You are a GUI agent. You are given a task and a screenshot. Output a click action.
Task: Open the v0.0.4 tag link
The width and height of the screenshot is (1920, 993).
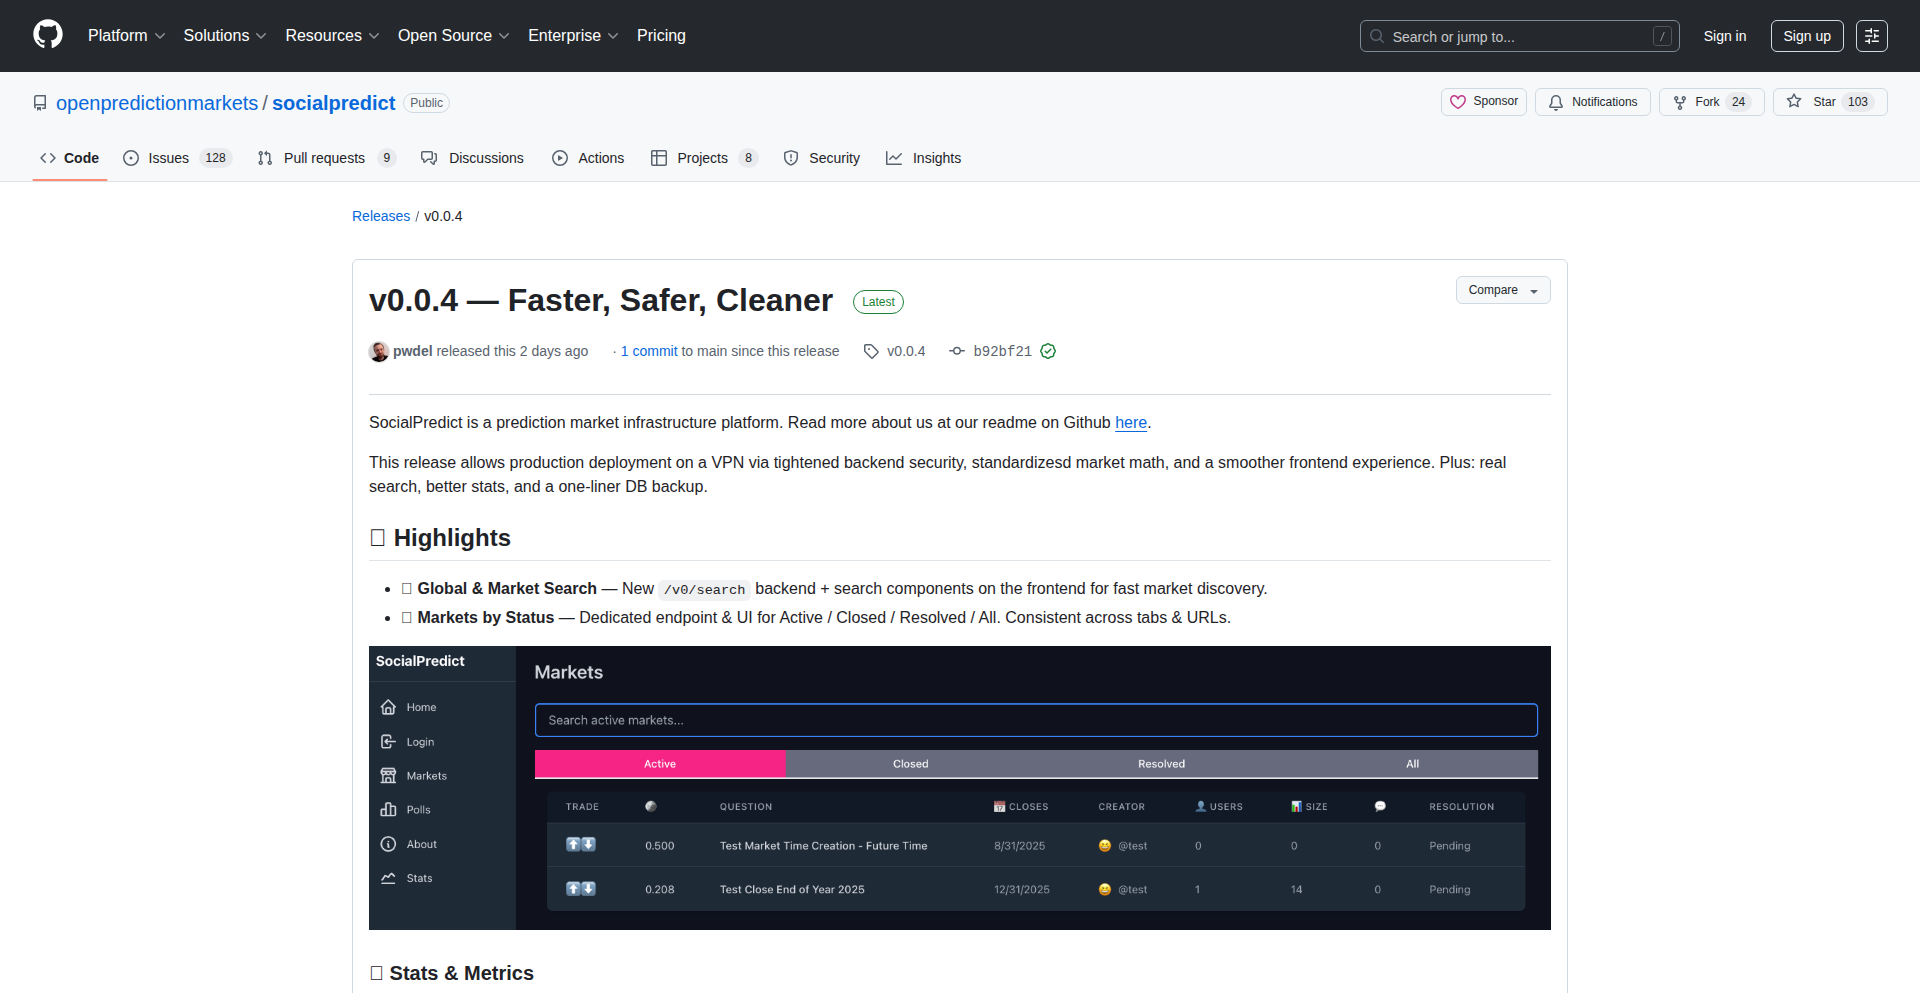(906, 351)
